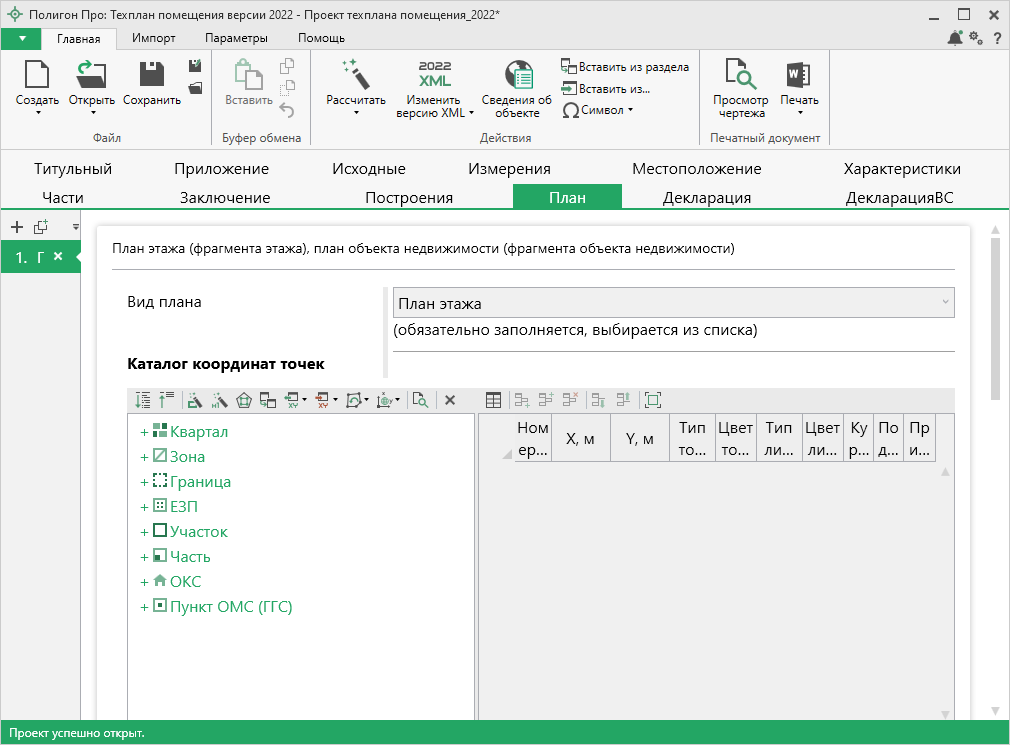The image size is (1010, 745).
Task: Go to the Характеристики section tab
Action: 901,169
